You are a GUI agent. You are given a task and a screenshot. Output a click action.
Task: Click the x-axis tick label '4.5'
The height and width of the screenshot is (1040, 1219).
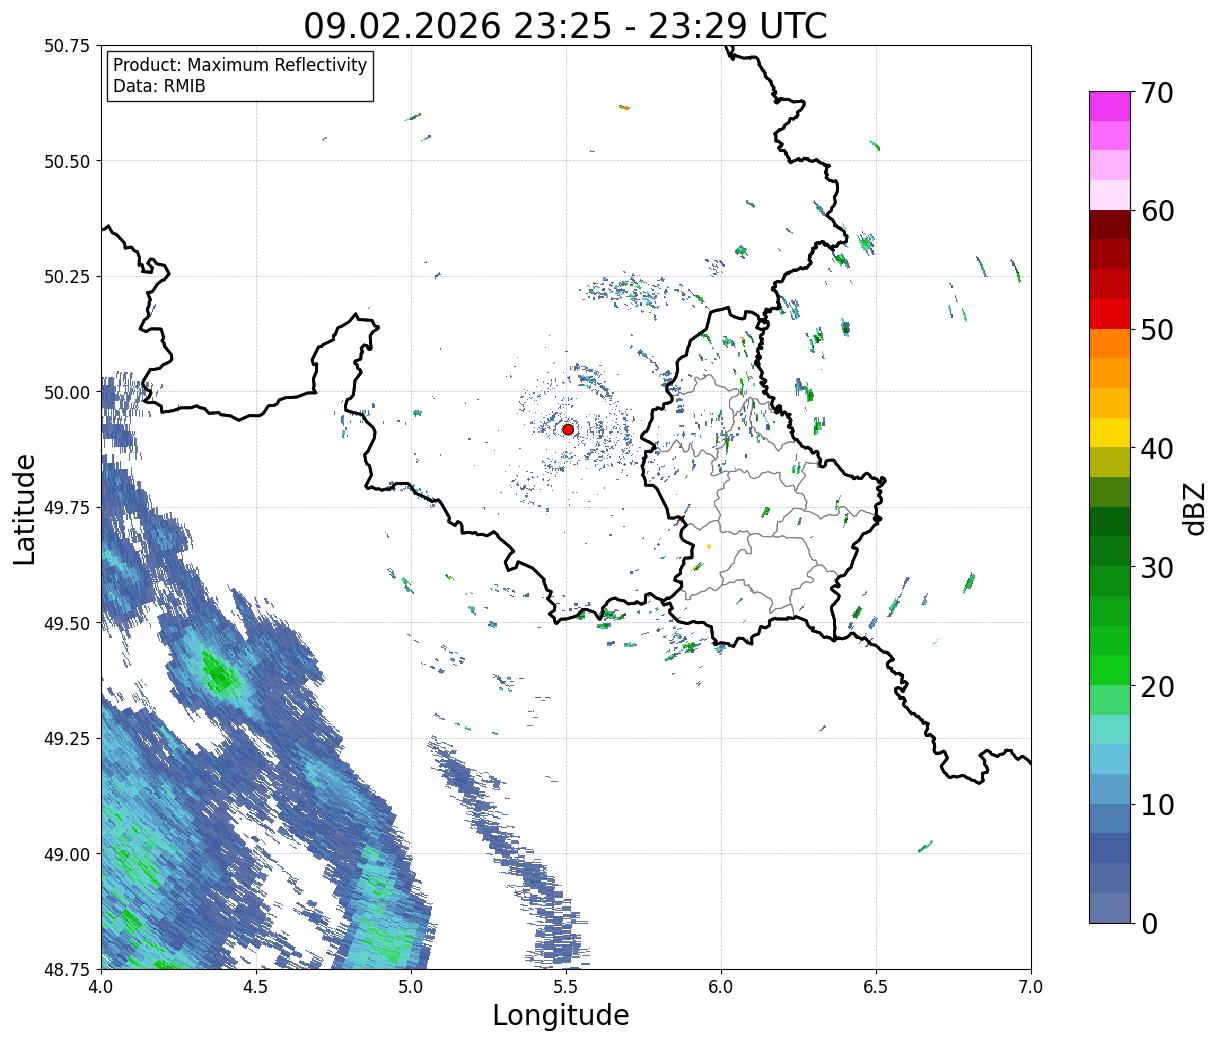pyautogui.click(x=256, y=986)
